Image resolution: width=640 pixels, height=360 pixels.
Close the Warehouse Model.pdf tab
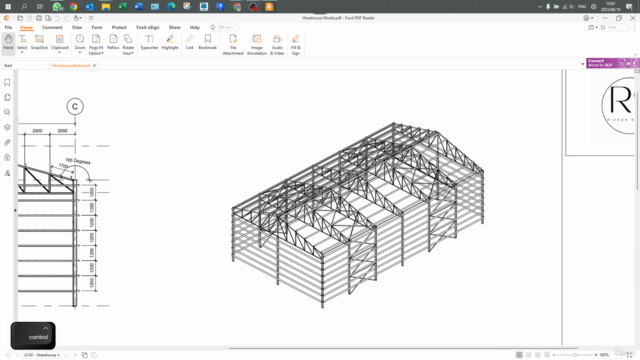click(x=94, y=65)
